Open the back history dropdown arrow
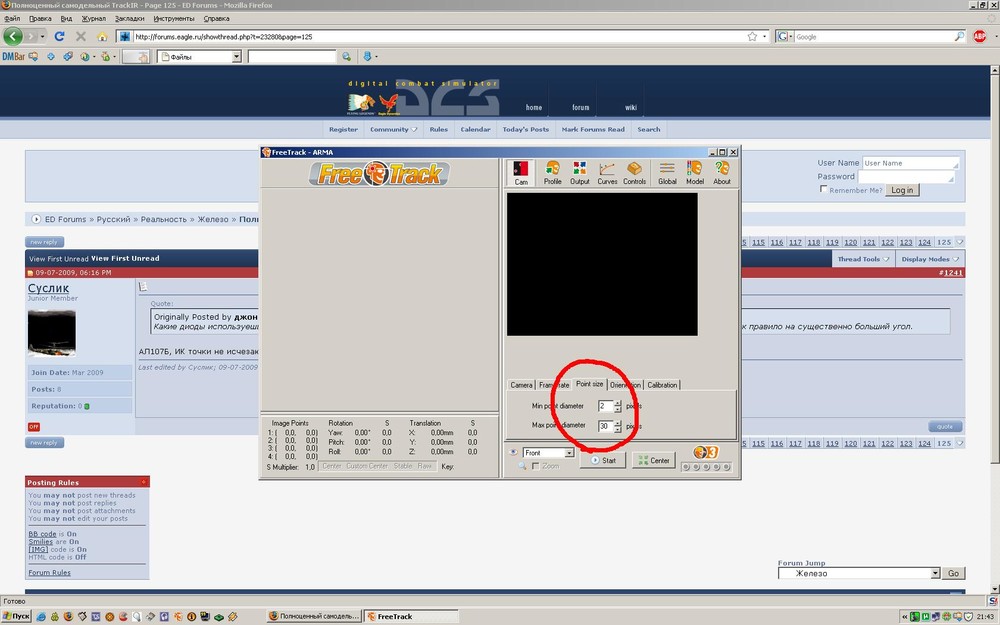1000x625 pixels. [42, 36]
